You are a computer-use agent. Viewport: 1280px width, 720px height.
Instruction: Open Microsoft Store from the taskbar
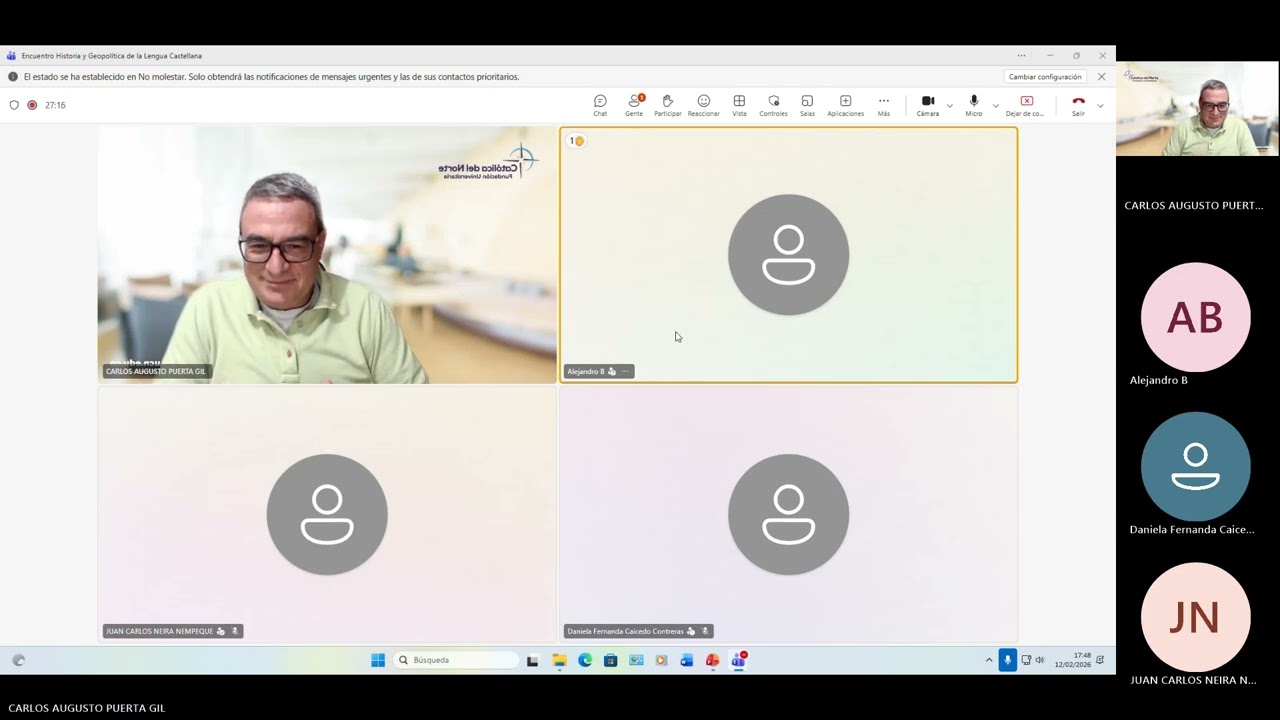[610, 660]
